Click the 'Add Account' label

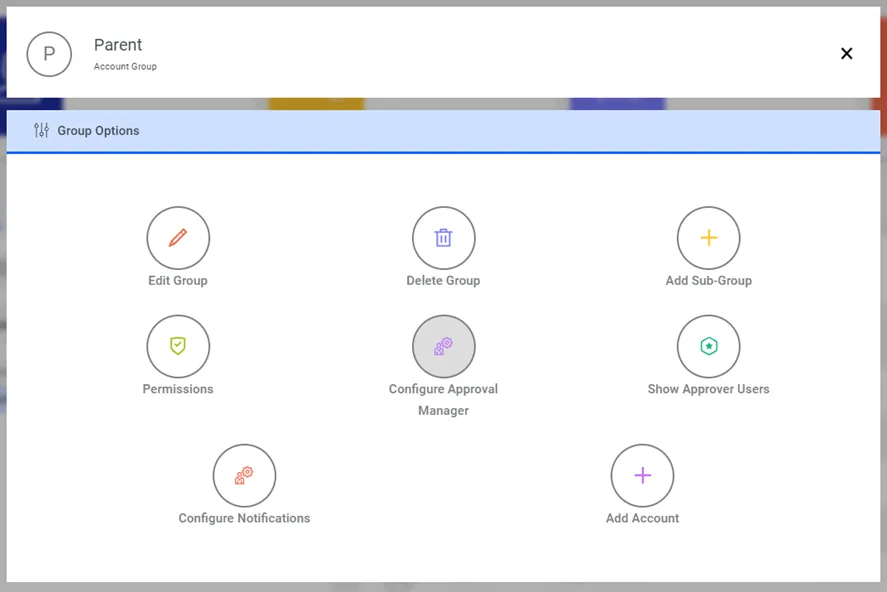[642, 518]
